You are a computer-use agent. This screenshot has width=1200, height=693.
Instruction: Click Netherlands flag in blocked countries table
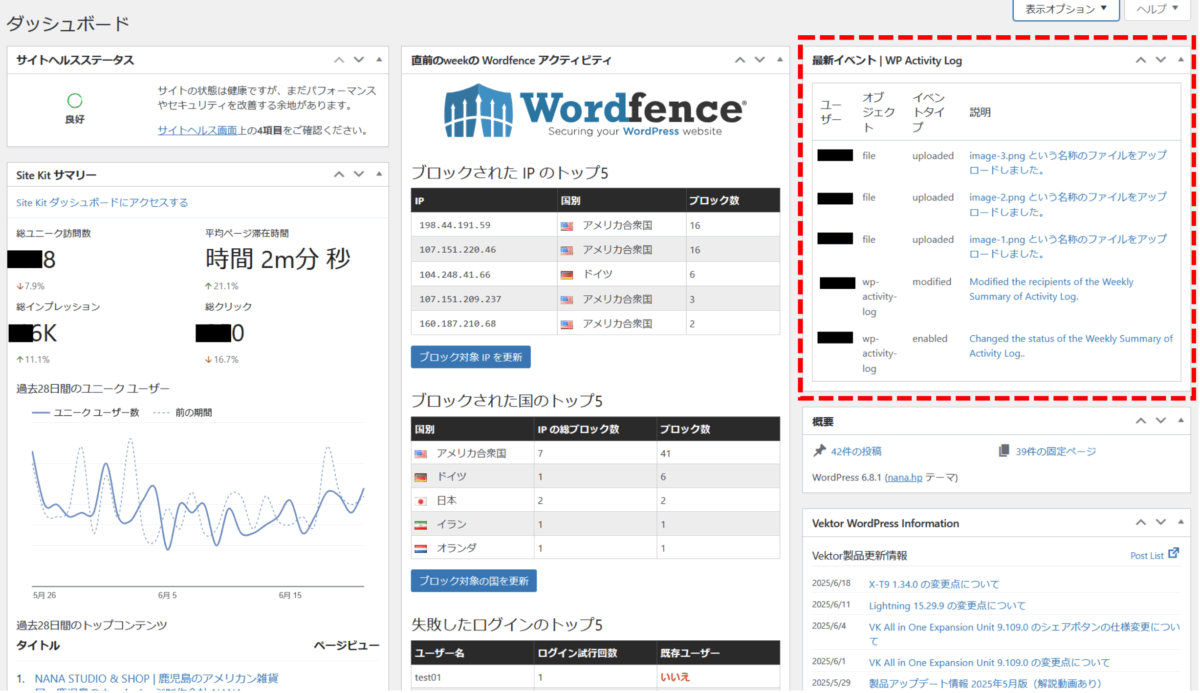pos(420,548)
